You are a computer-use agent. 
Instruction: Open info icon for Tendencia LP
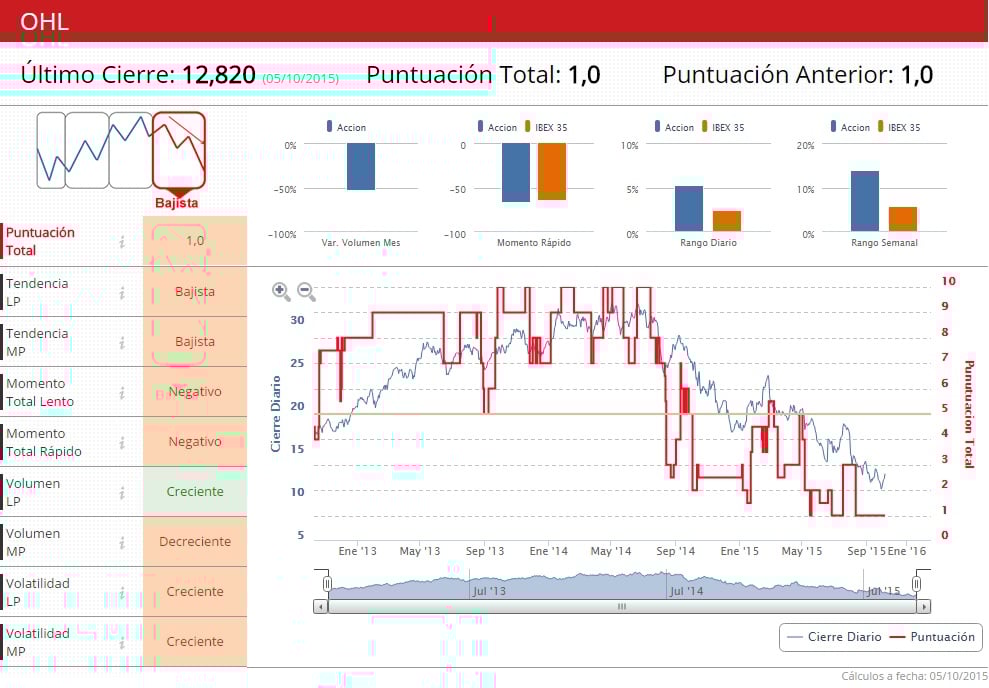click(x=122, y=293)
